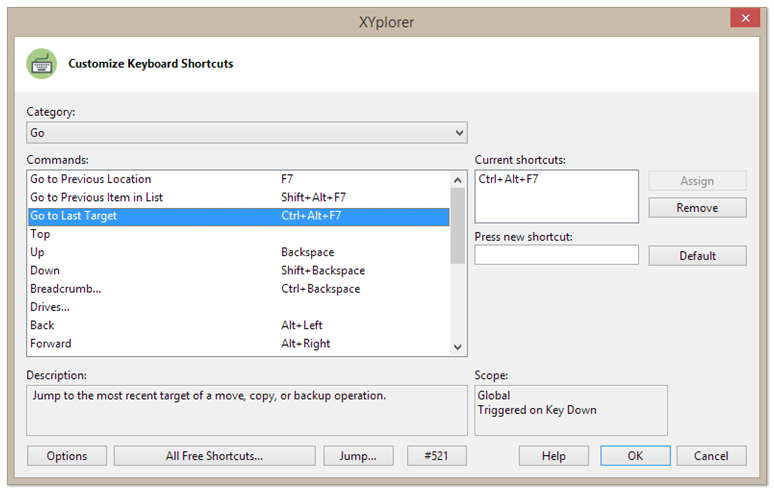774x492 pixels.
Task: Click the Default button
Action: [697, 255]
